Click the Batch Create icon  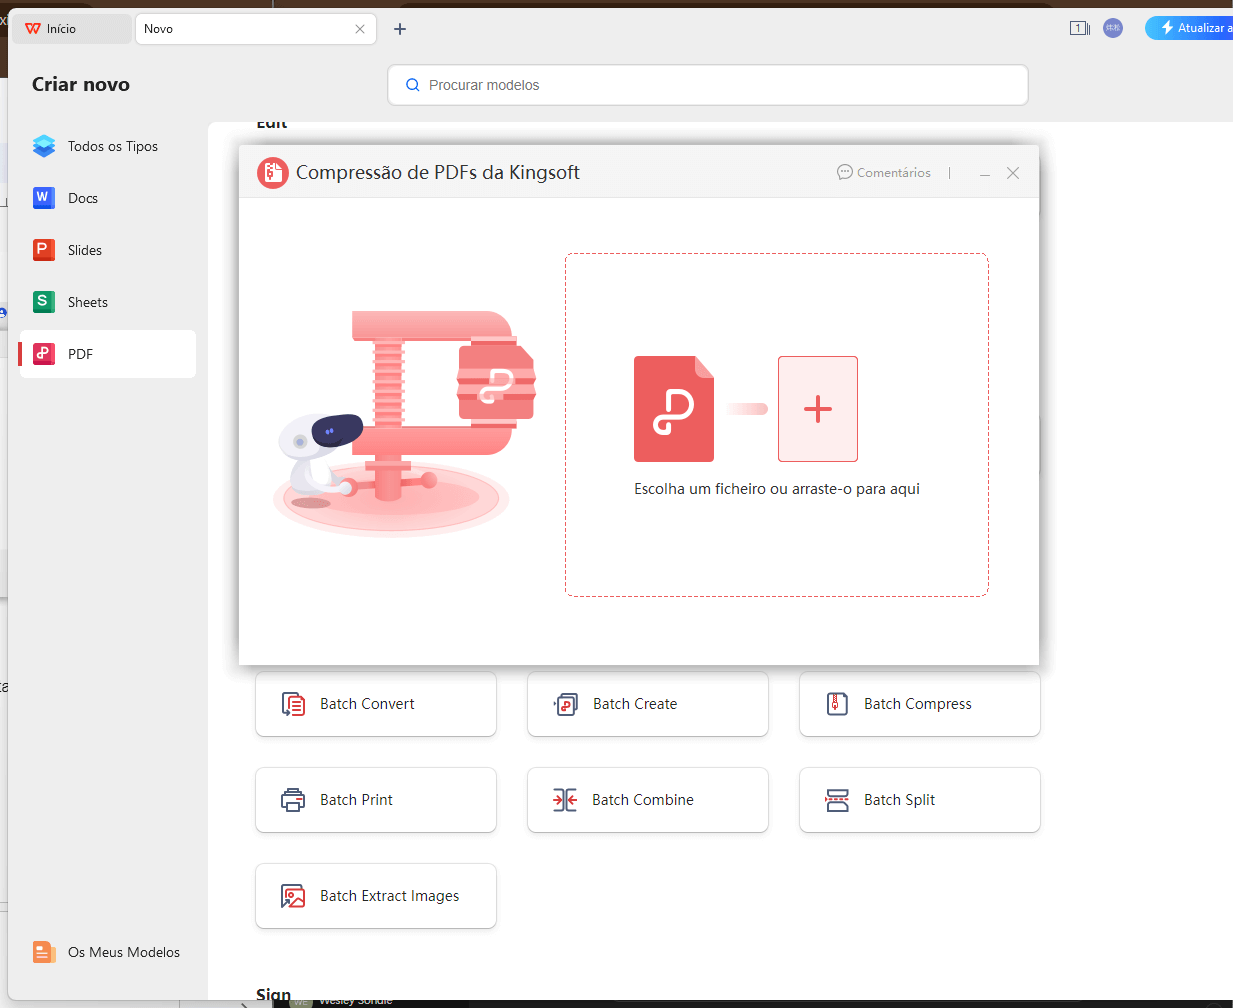pos(565,704)
